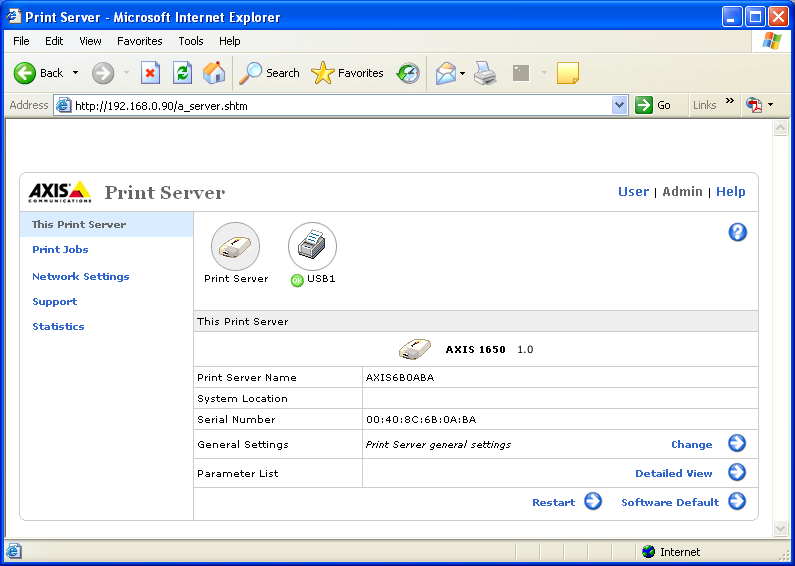The image size is (795, 566).
Task: Click the Admin link in the header
Action: [682, 192]
